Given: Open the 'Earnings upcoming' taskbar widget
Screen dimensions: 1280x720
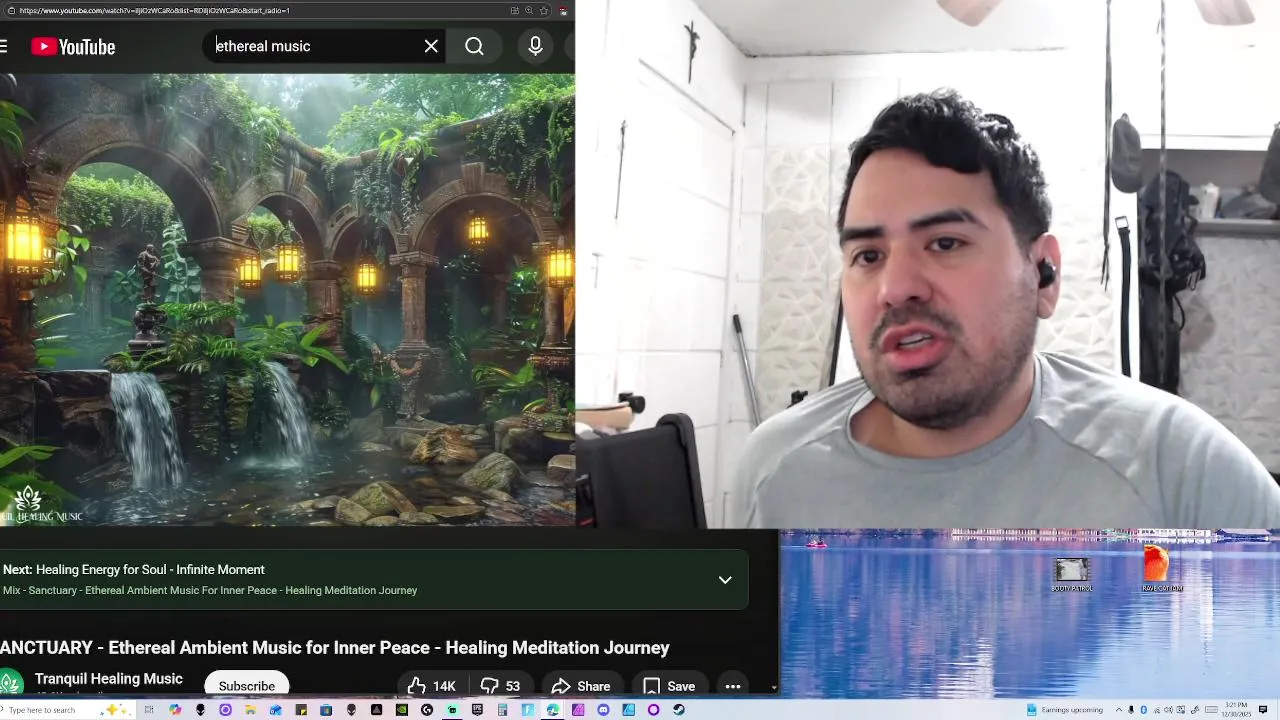Looking at the screenshot, I should coord(1065,710).
